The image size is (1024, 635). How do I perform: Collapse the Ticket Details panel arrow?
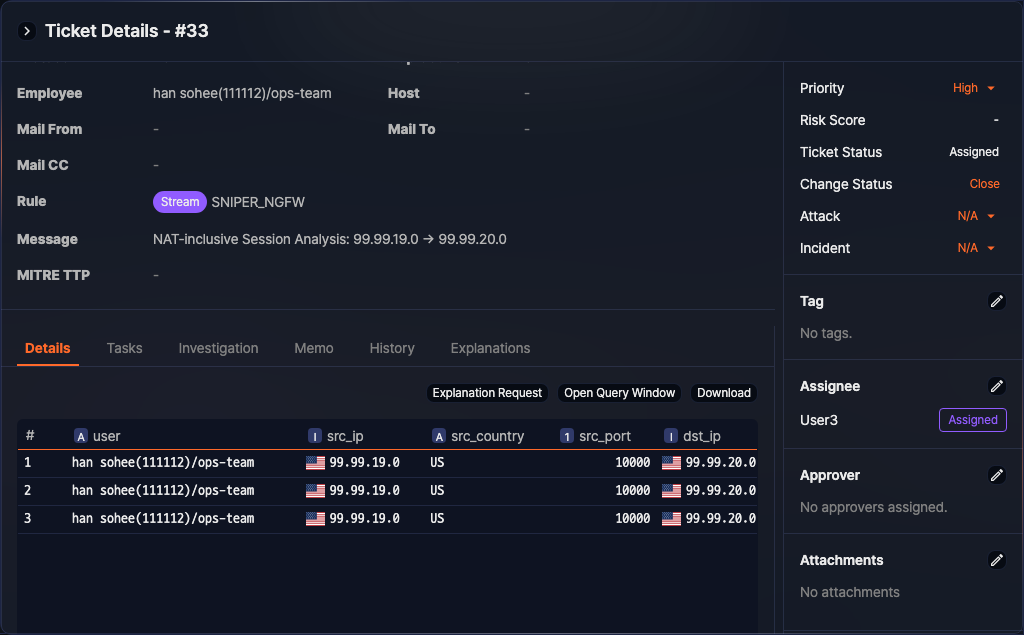27,31
